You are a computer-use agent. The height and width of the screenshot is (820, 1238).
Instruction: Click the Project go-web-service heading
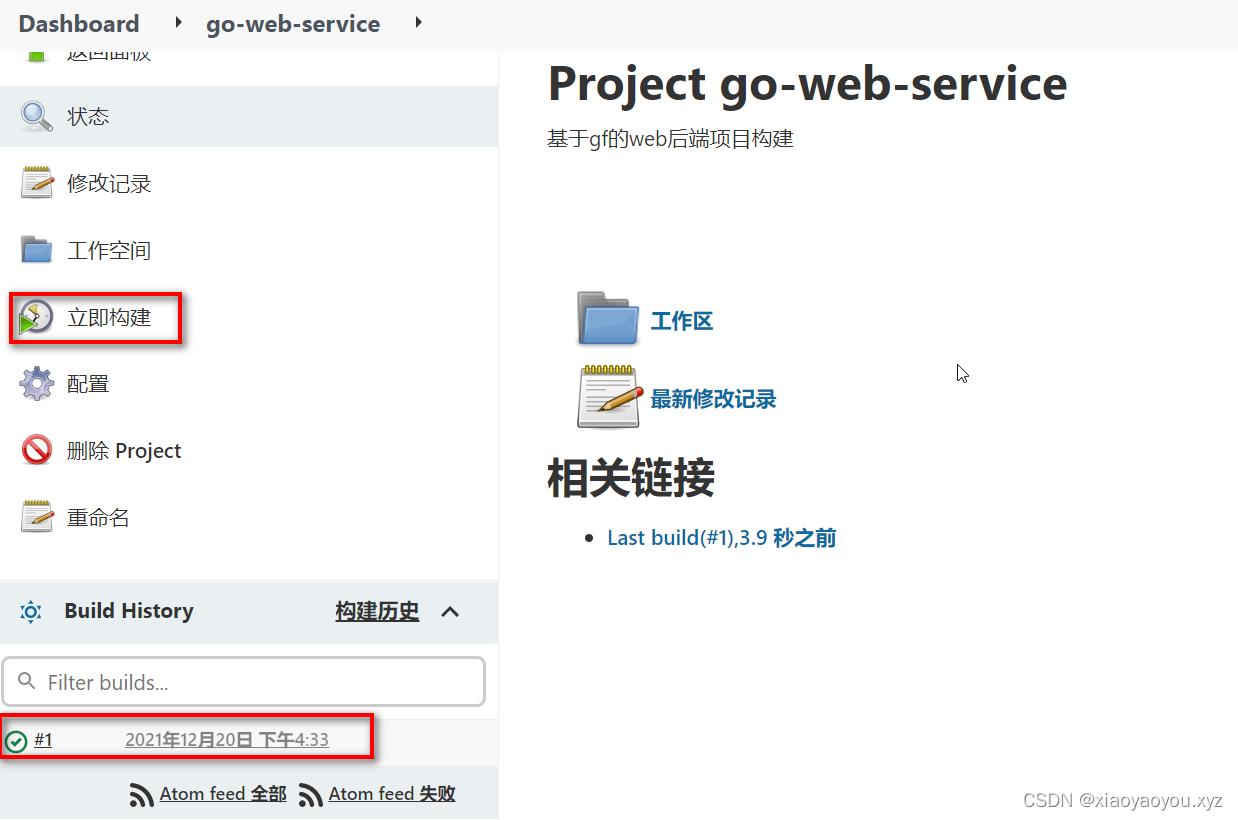tap(808, 83)
